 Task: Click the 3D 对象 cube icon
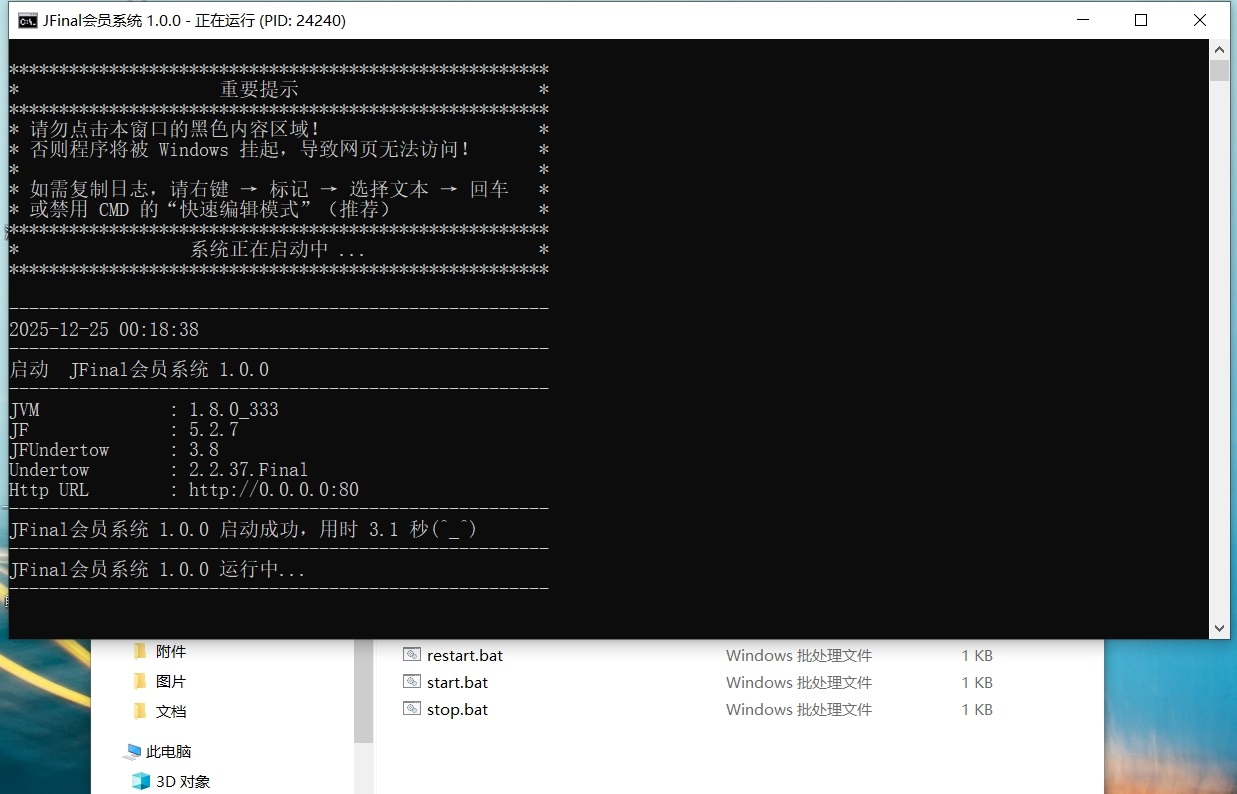140,782
